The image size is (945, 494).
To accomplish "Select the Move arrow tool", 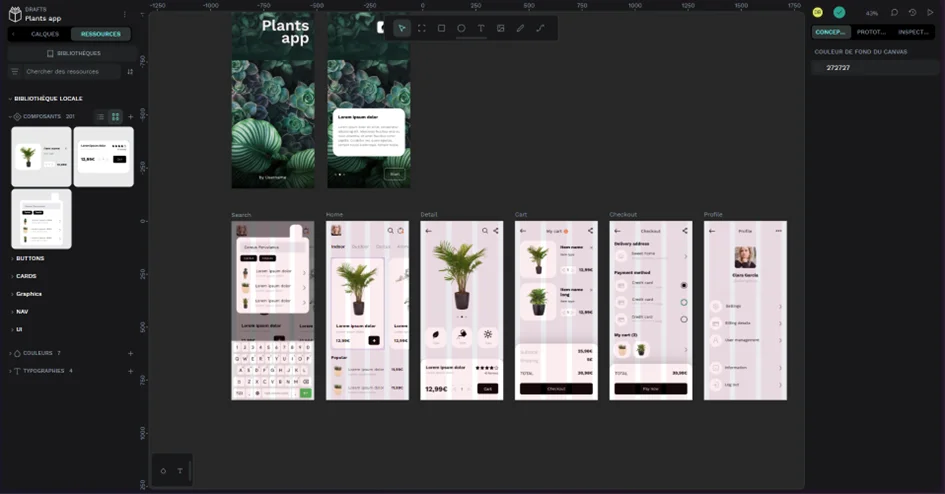I will click(x=401, y=28).
